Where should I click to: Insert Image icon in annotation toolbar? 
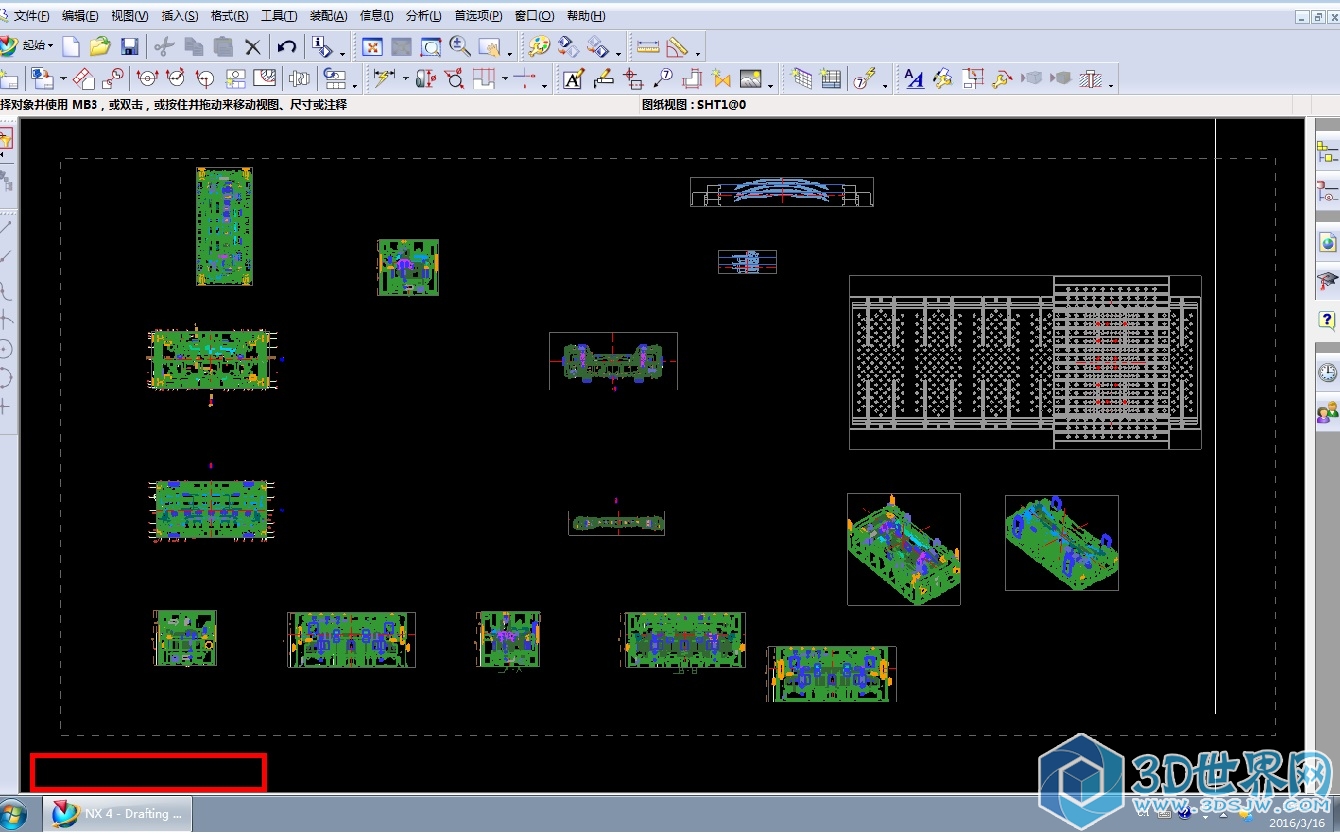tap(750, 78)
